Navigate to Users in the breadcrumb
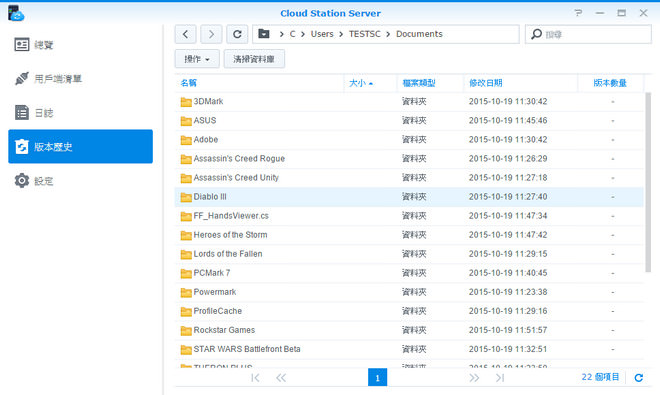 click(x=322, y=34)
